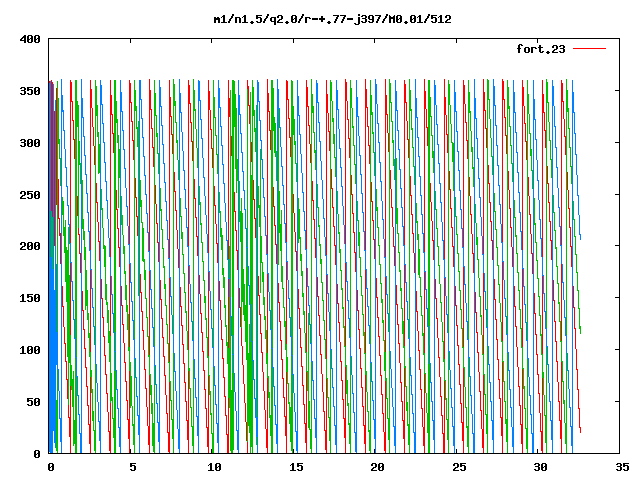This screenshot has height=480, width=640.
Task: Click the y-axis label 400
Action: [x=30, y=40]
